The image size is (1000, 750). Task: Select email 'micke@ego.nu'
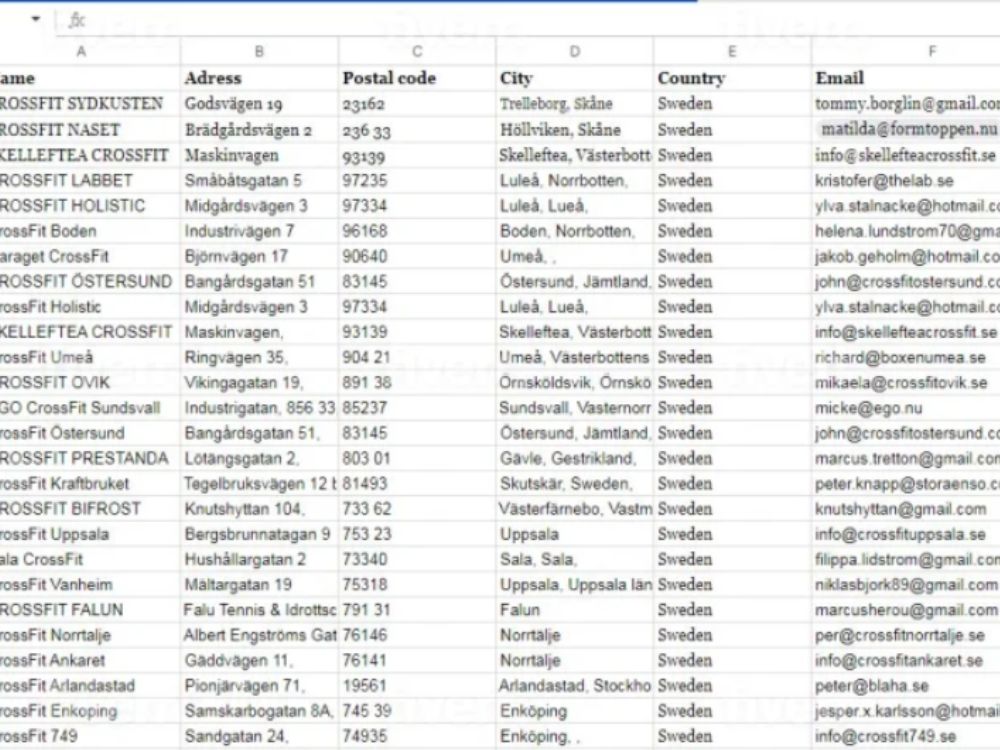pyautogui.click(x=906, y=408)
